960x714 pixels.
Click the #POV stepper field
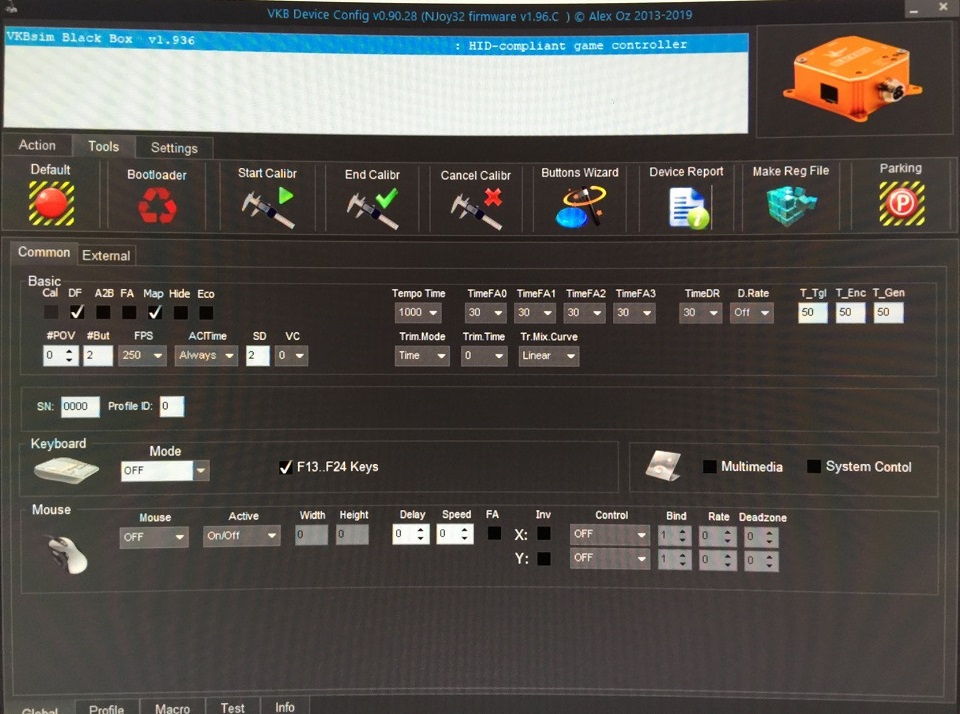[x=61, y=356]
